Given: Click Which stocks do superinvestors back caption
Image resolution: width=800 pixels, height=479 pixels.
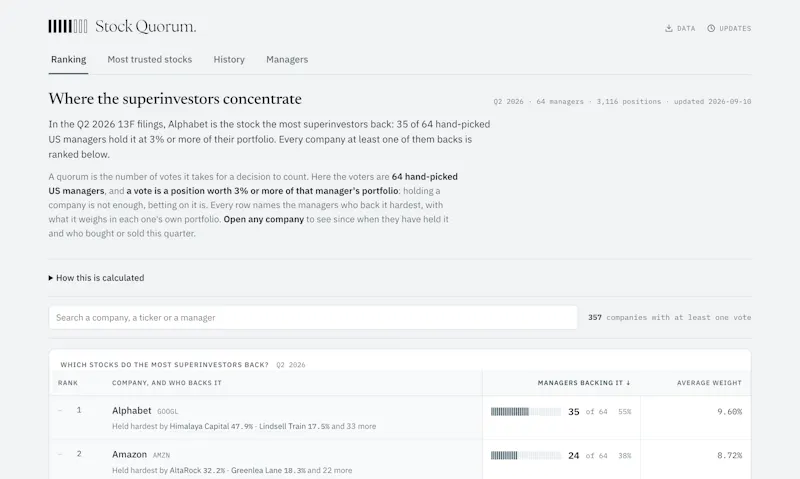Looking at the screenshot, I should tap(164, 365).
